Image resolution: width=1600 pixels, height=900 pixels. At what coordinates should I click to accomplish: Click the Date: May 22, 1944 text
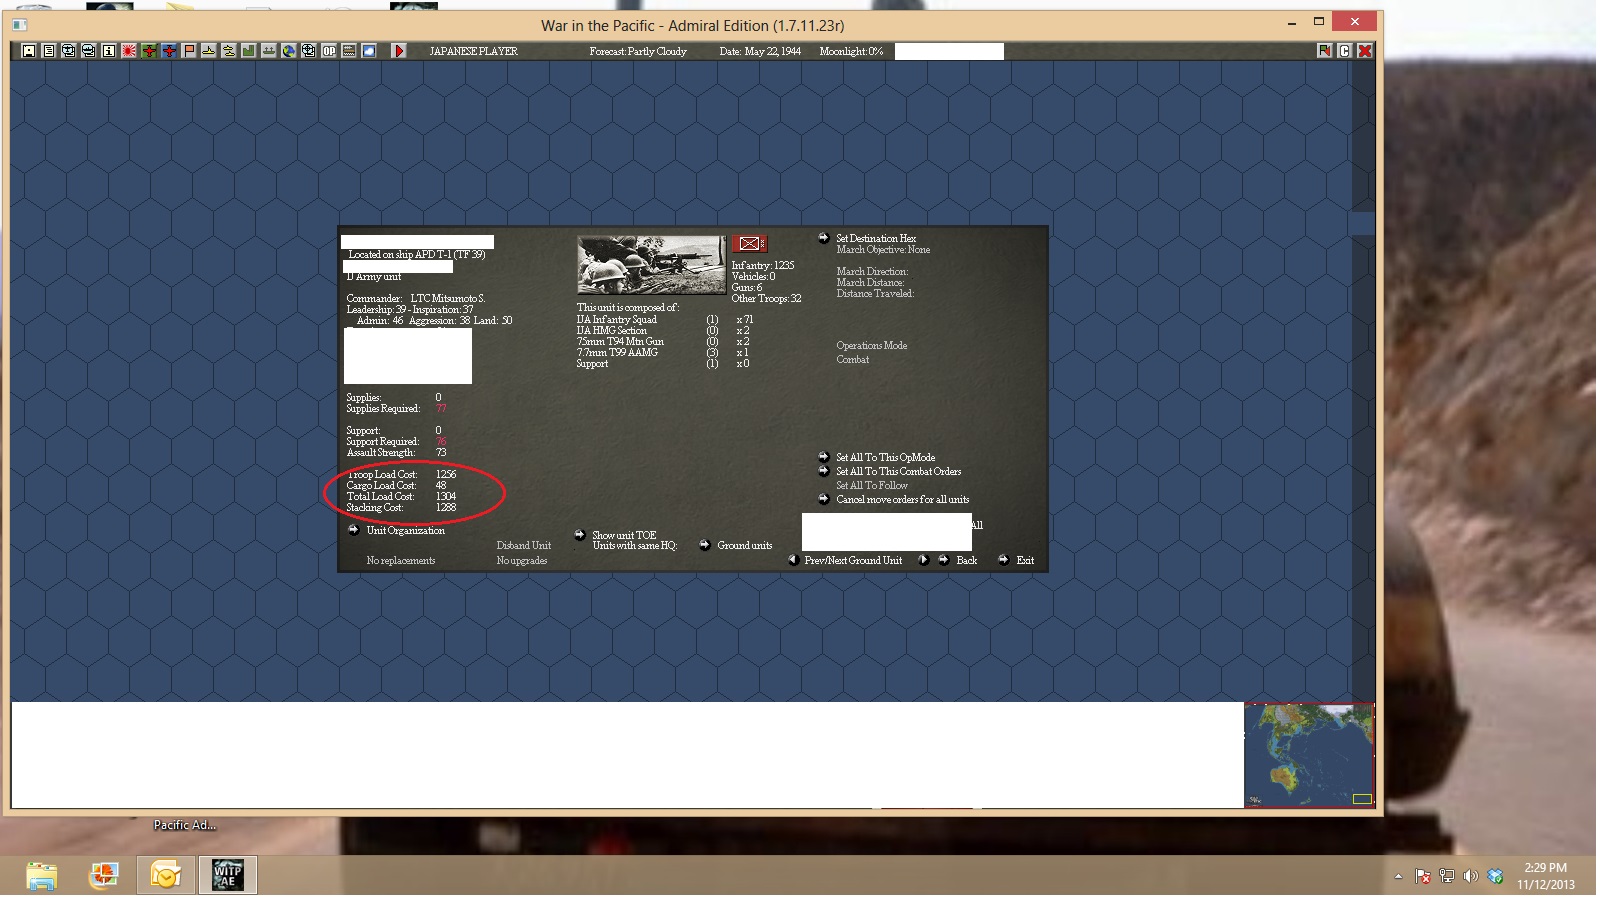point(760,51)
